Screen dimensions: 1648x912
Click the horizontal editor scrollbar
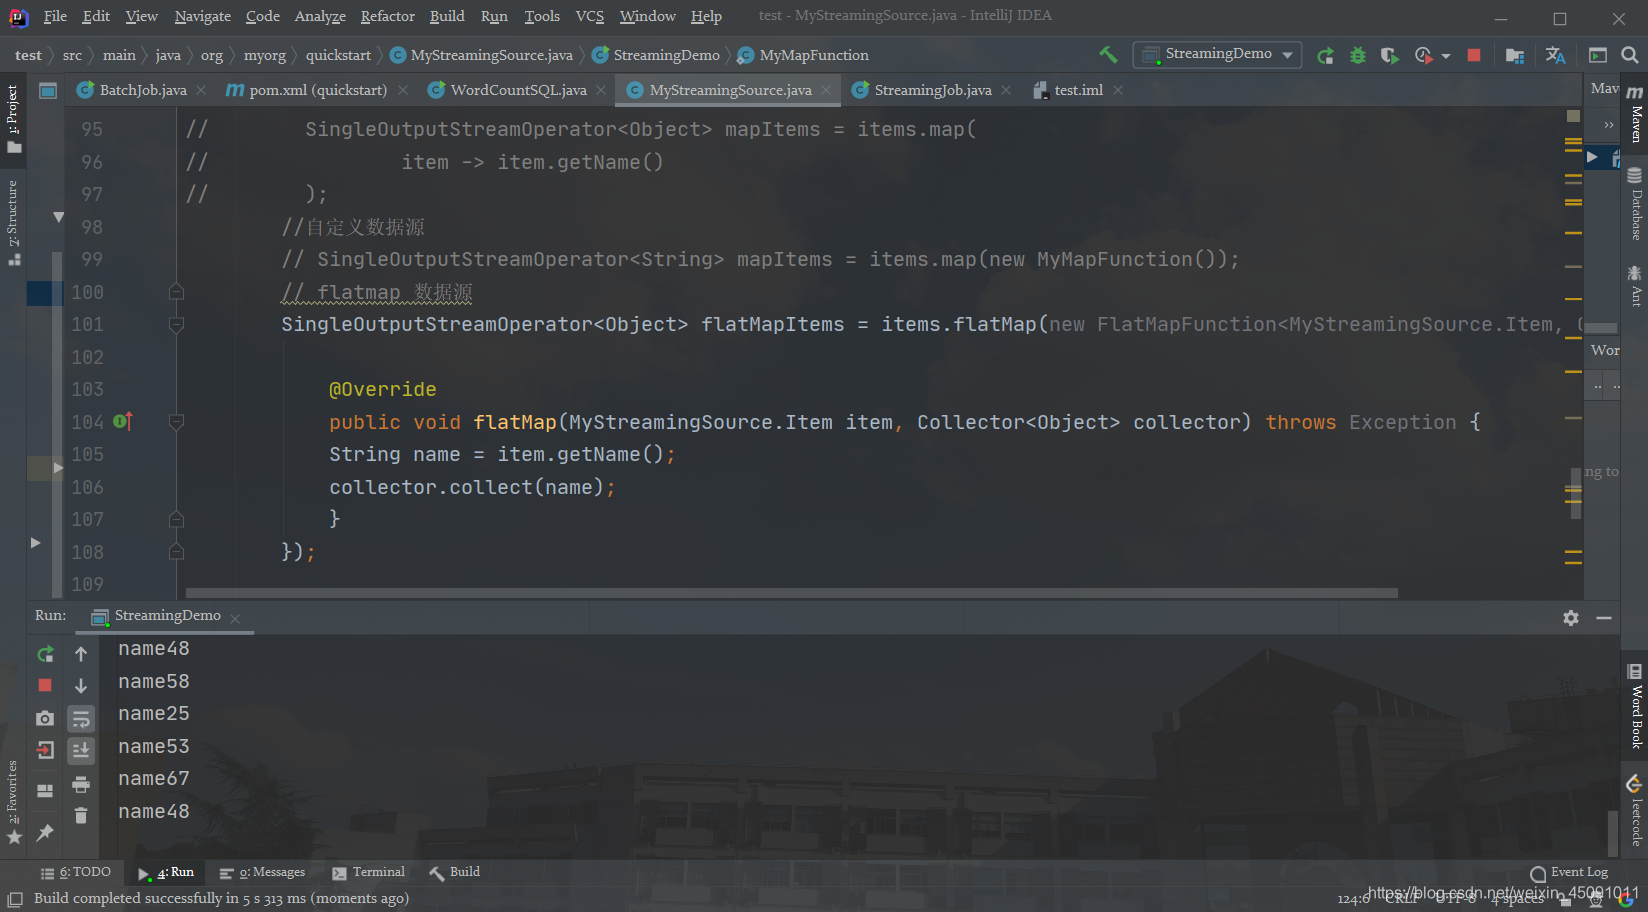791,593
